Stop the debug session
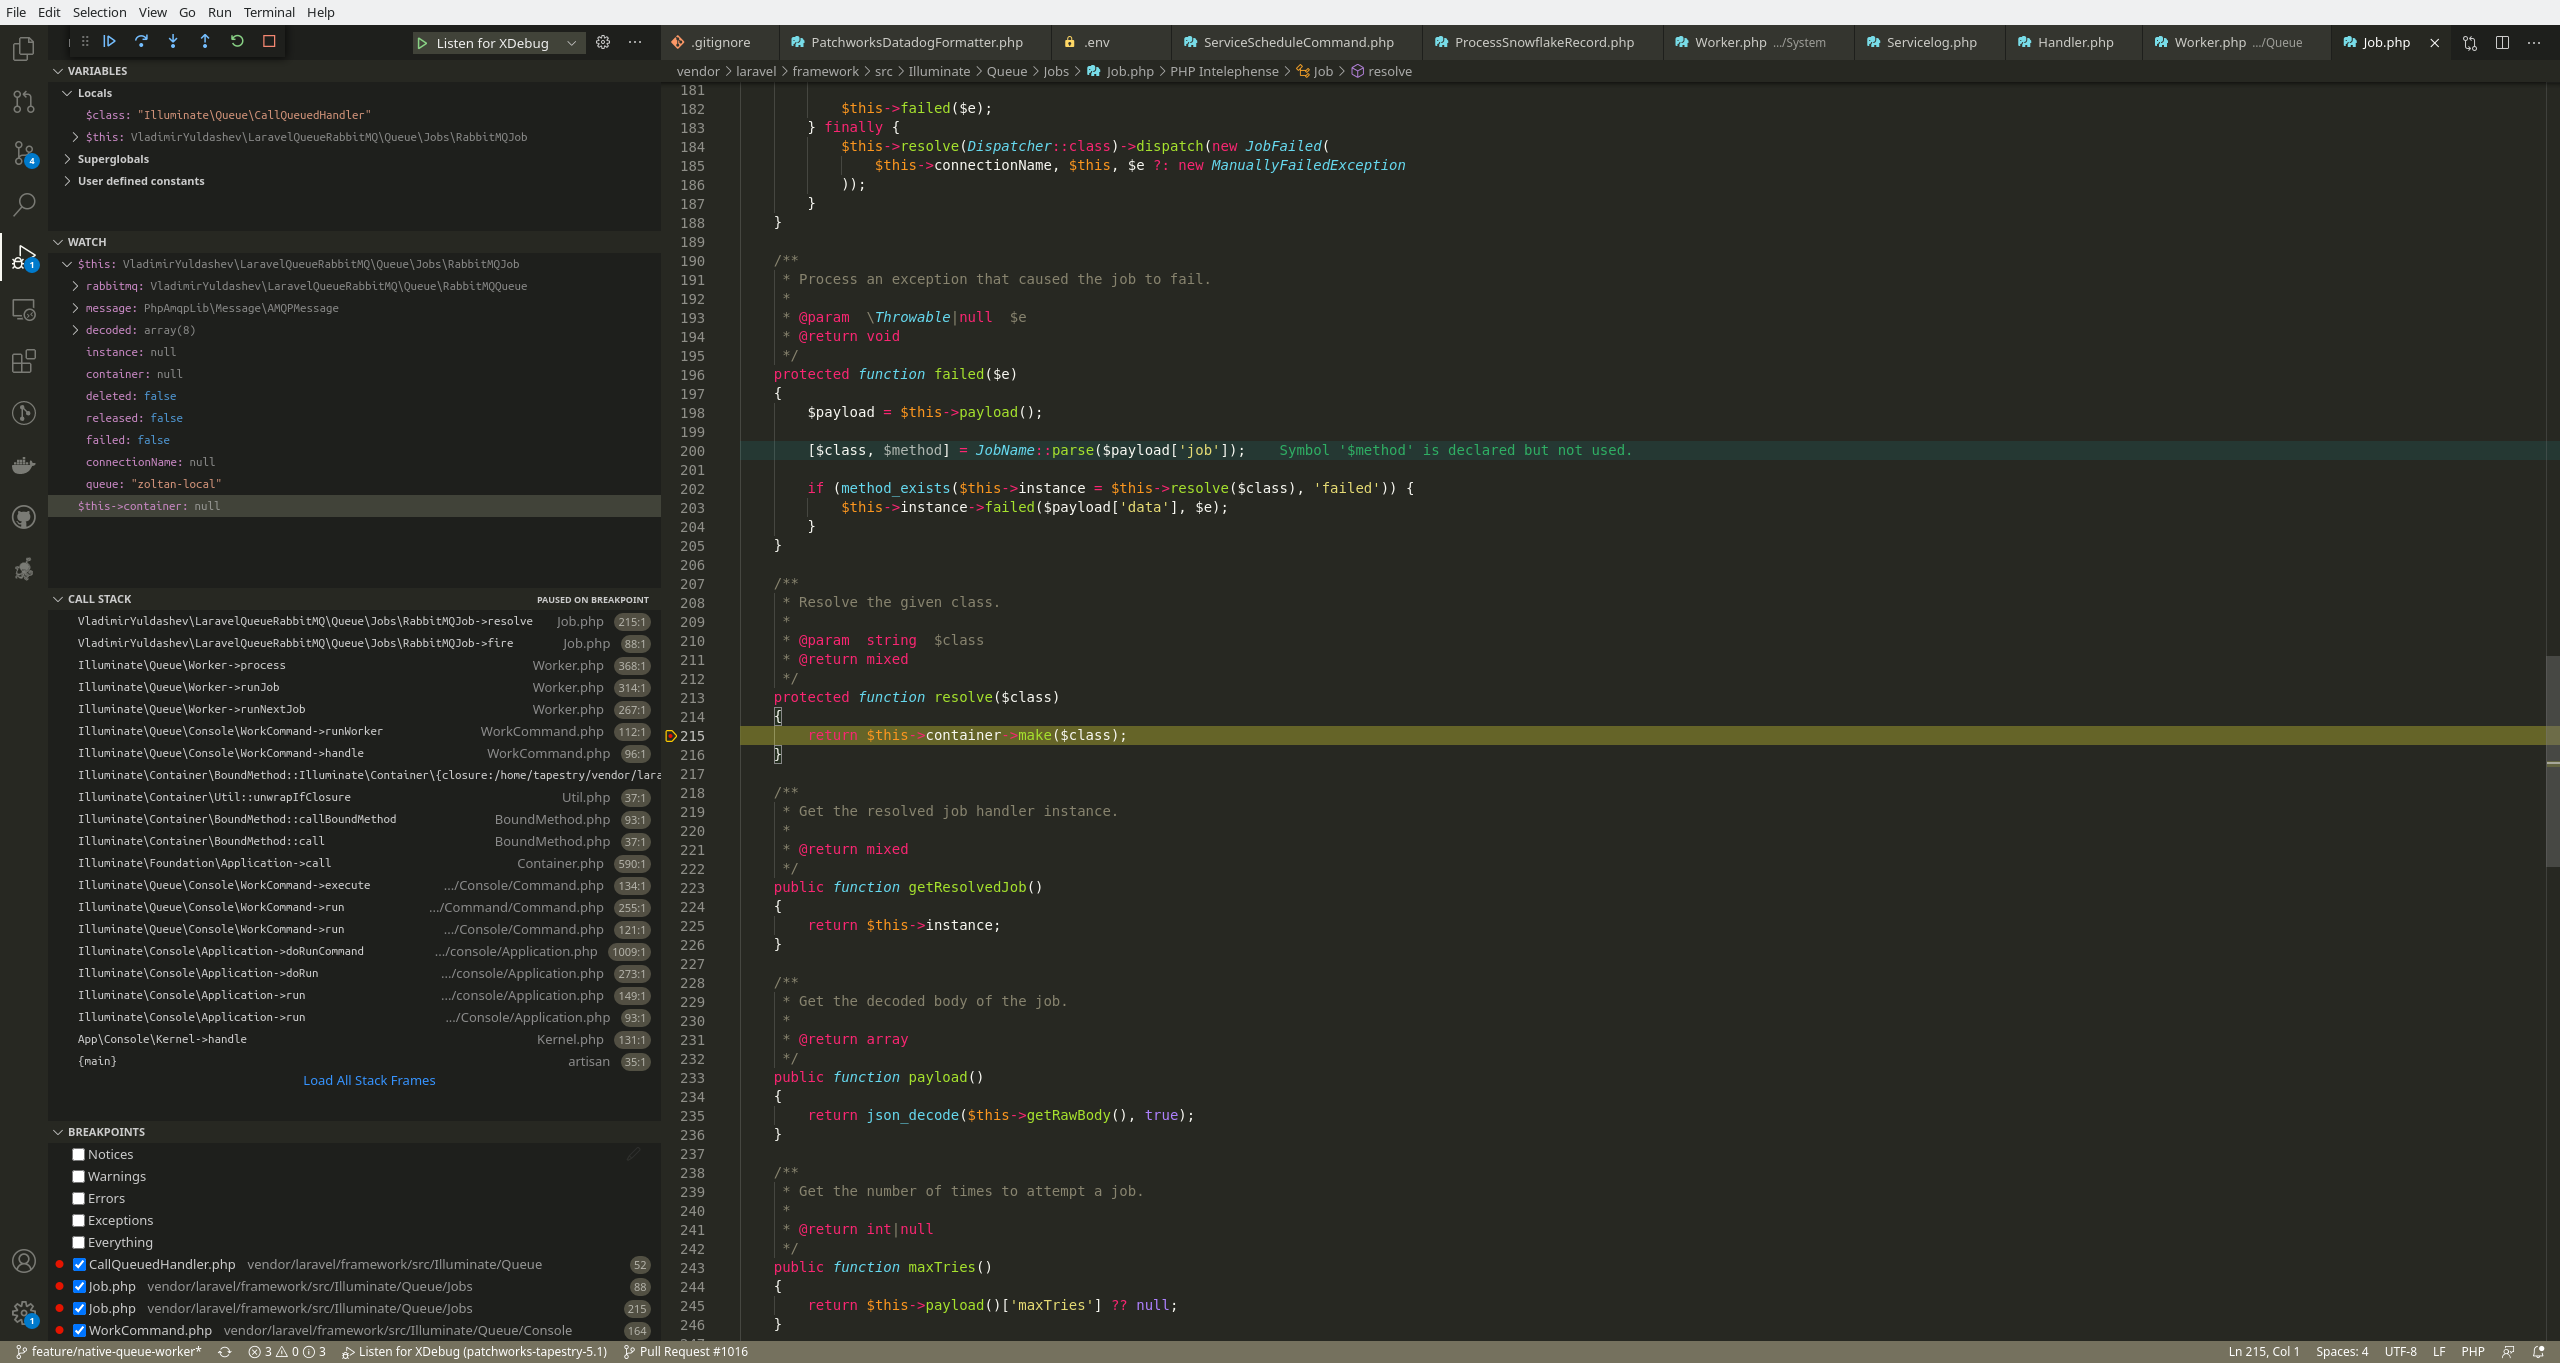 [x=269, y=41]
